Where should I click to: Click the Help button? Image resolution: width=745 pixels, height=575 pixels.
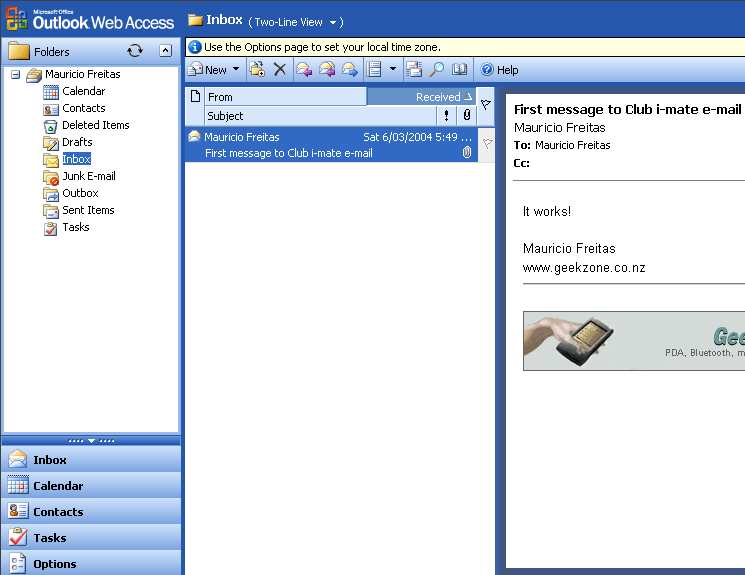point(499,70)
